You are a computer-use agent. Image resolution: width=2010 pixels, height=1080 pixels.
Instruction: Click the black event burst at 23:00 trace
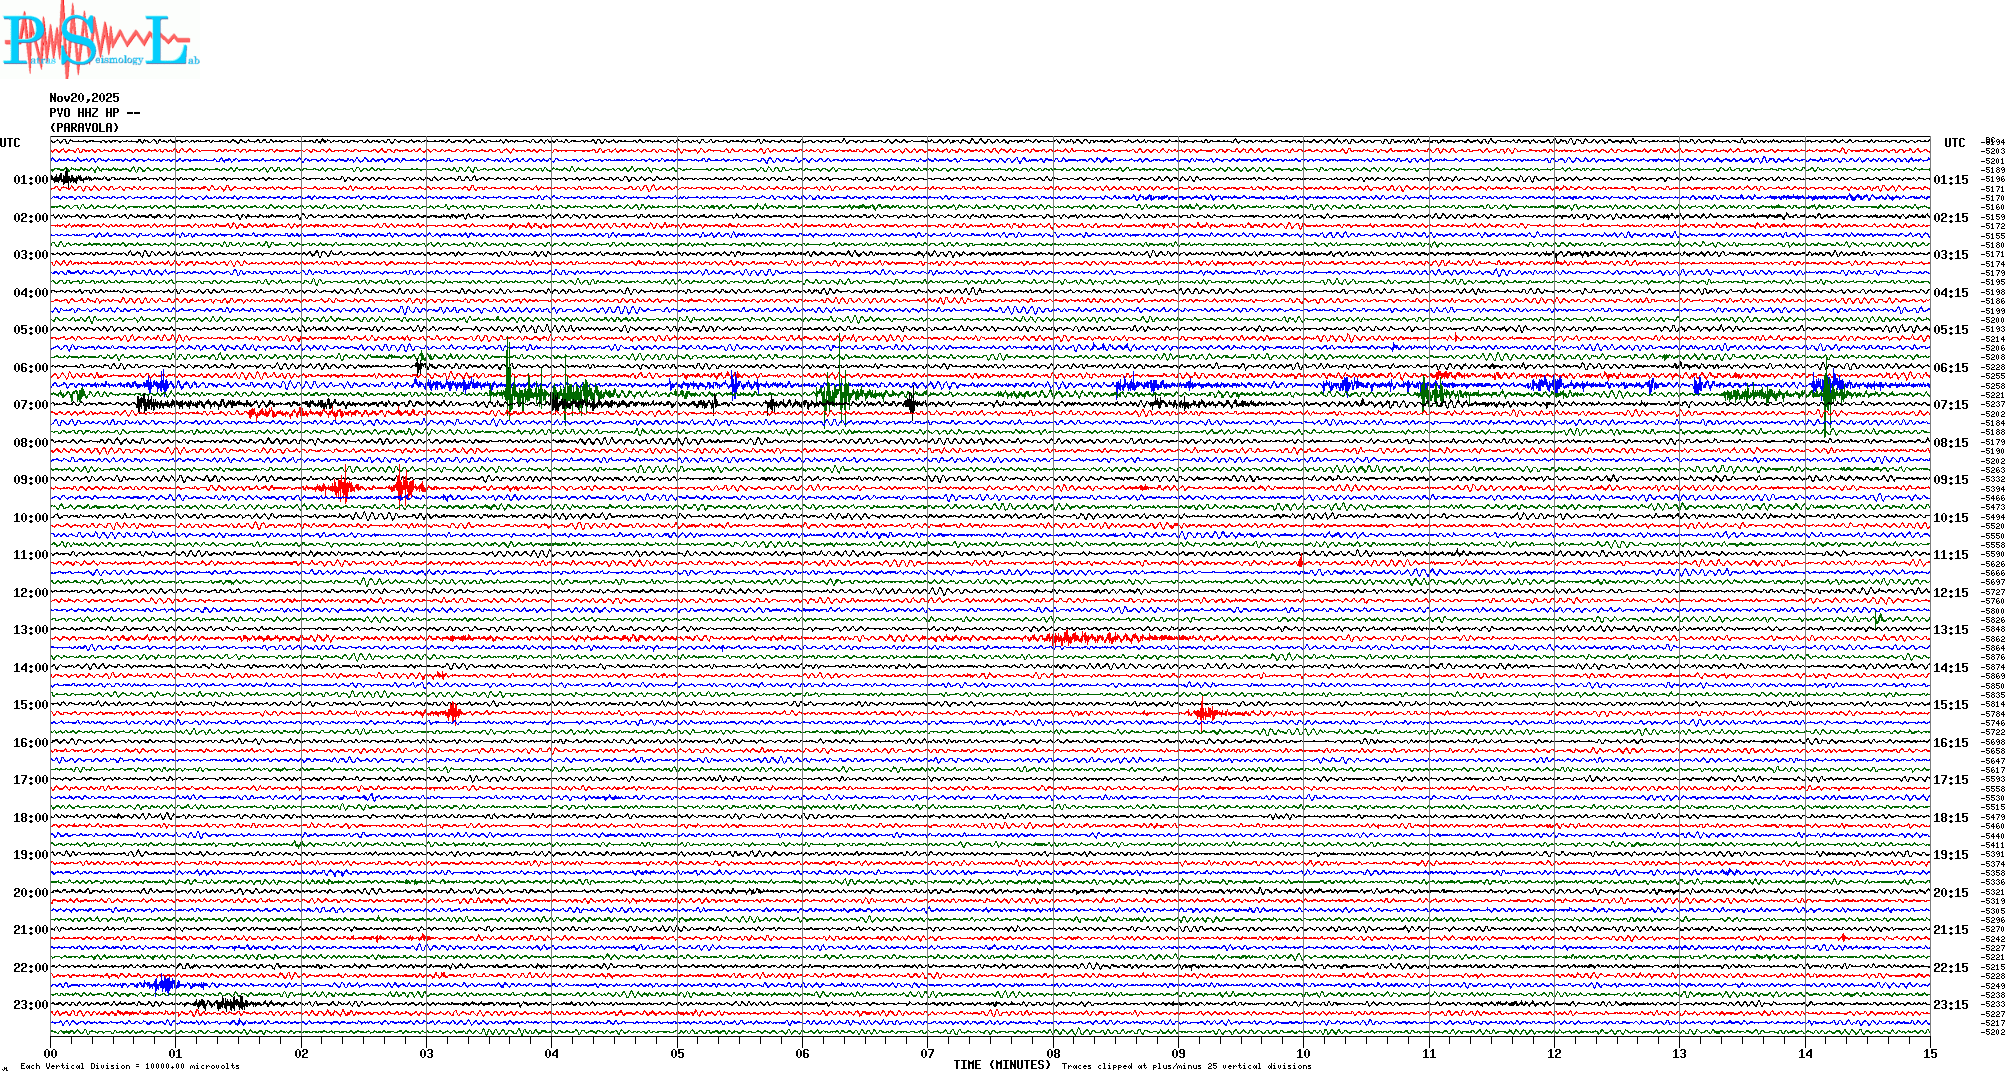(230, 1003)
